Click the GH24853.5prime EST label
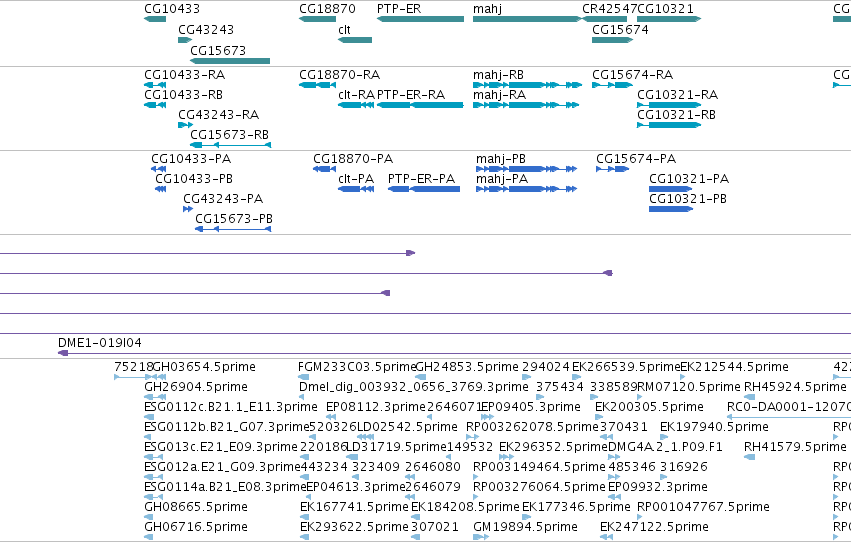 pyautogui.click(x=467, y=367)
